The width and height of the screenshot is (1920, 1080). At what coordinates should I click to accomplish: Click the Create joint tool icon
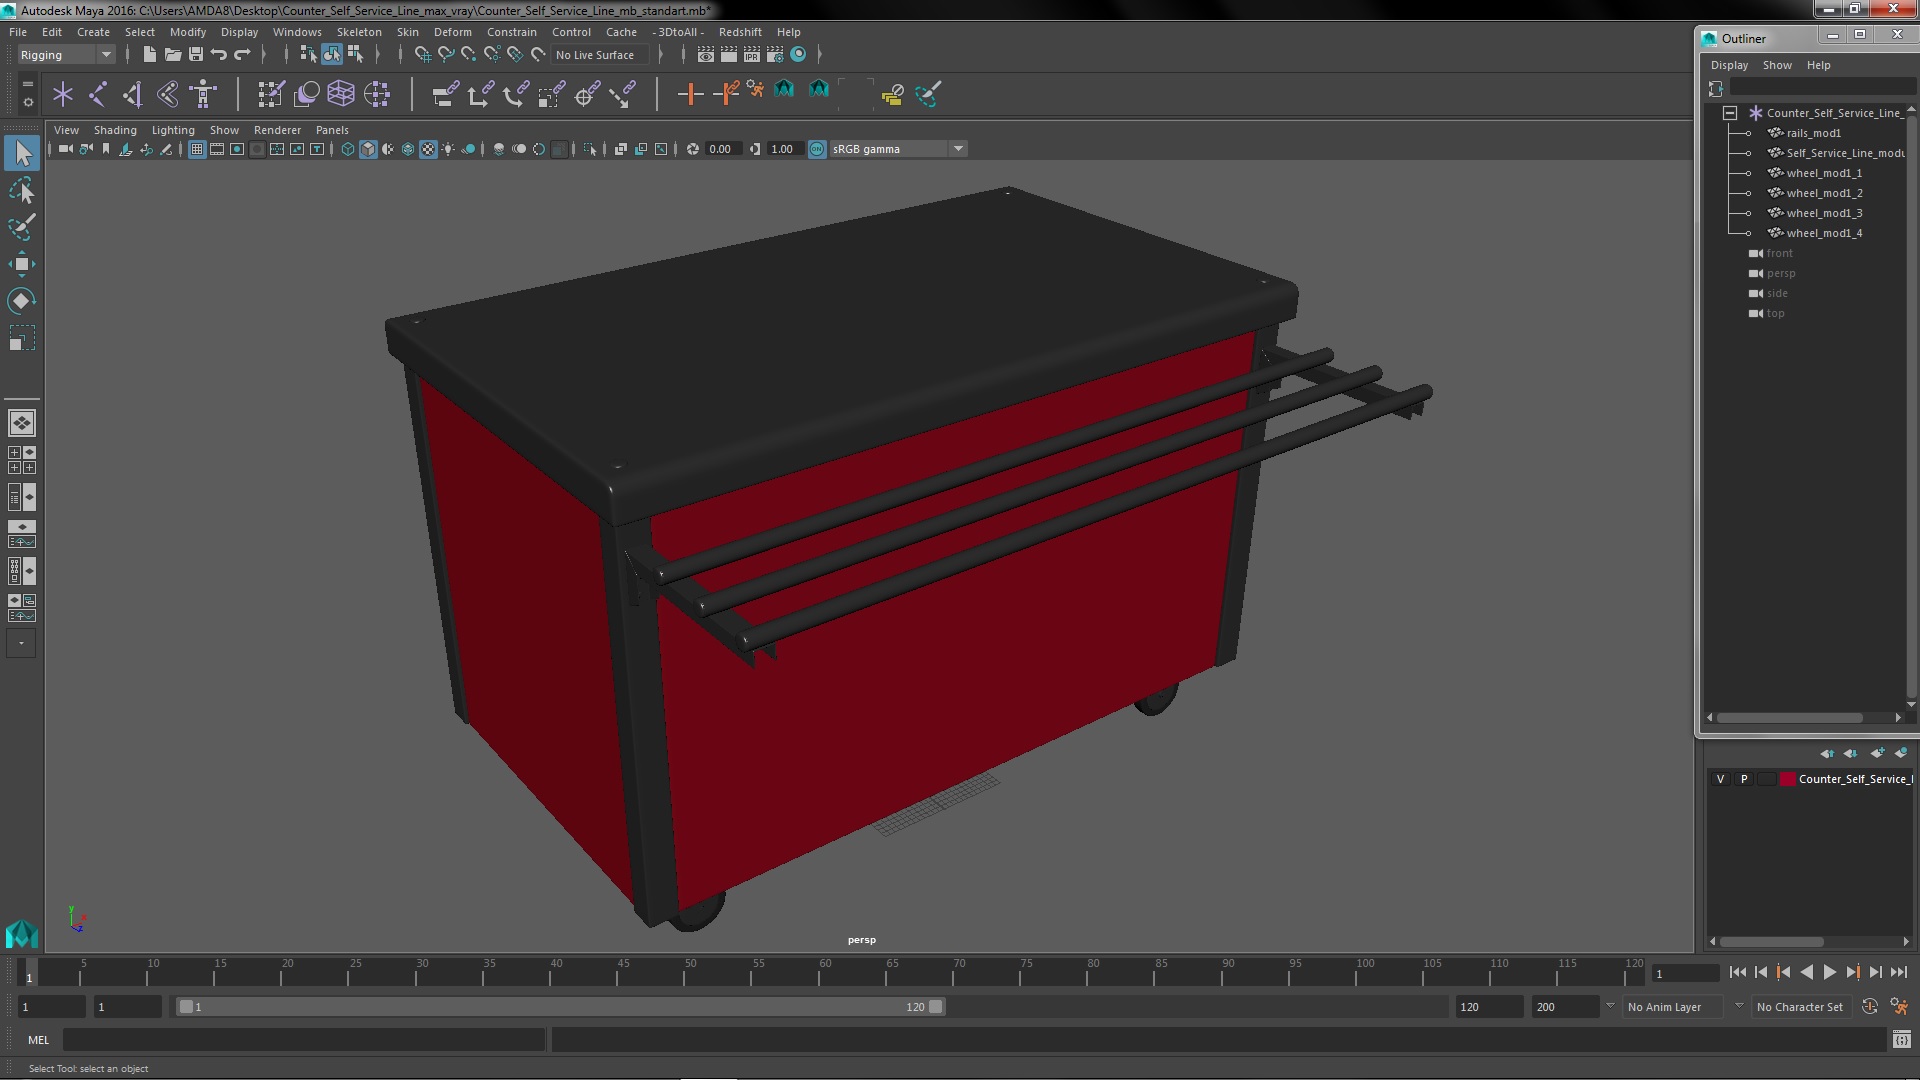(x=98, y=94)
